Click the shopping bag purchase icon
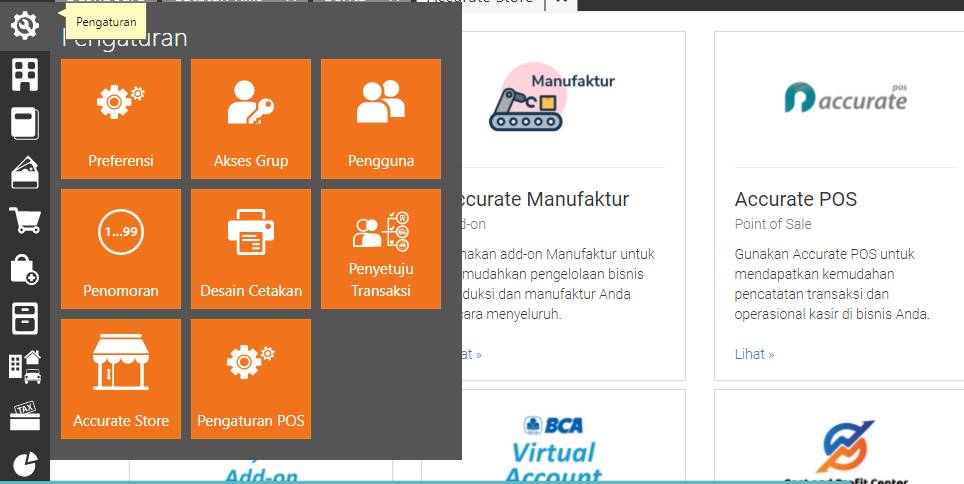 pos(25,269)
